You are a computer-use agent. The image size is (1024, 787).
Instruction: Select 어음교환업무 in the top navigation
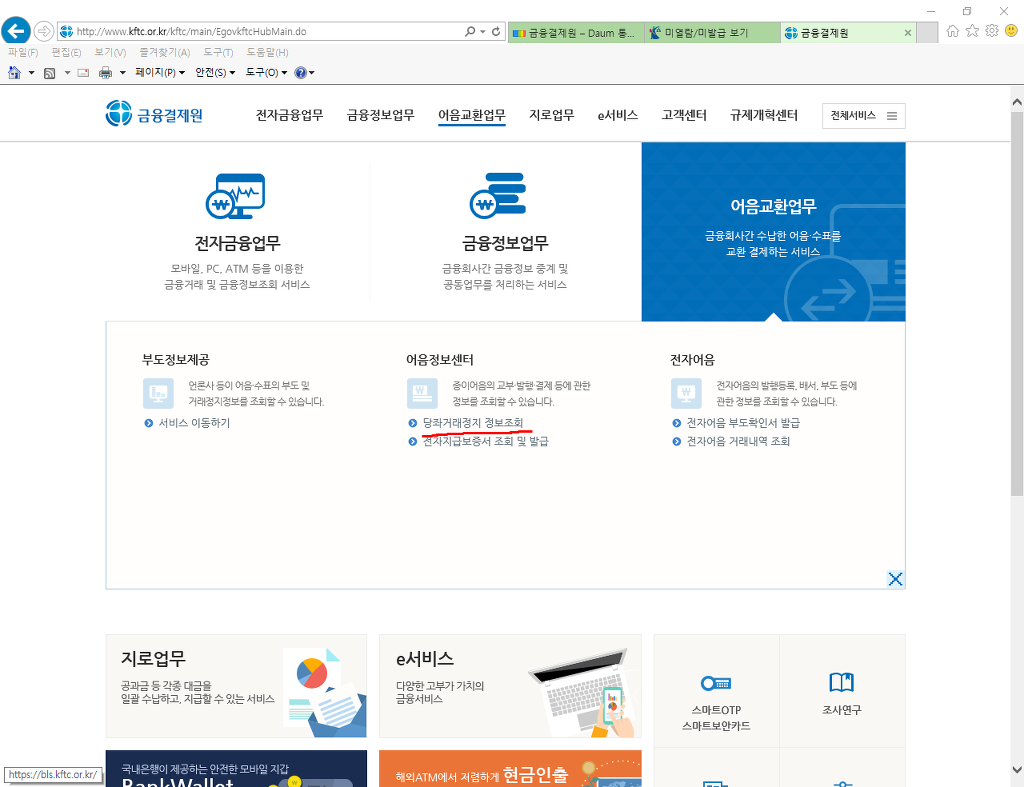[x=472, y=116]
